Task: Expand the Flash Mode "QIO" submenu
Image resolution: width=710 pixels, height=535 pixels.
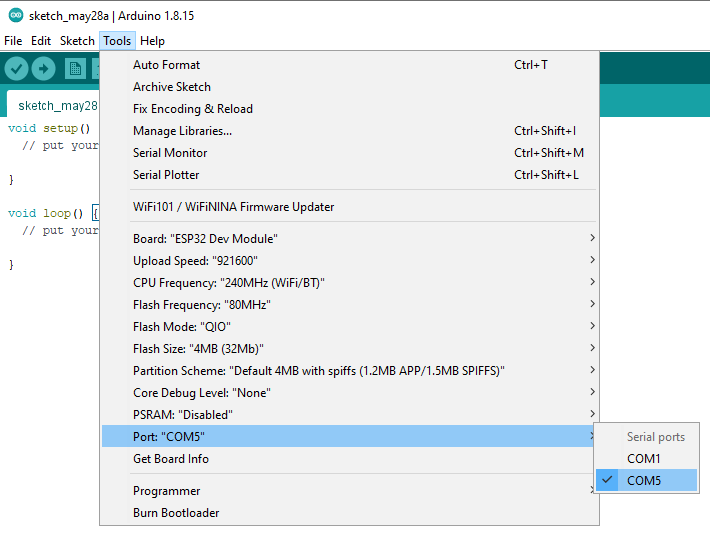Action: click(350, 327)
